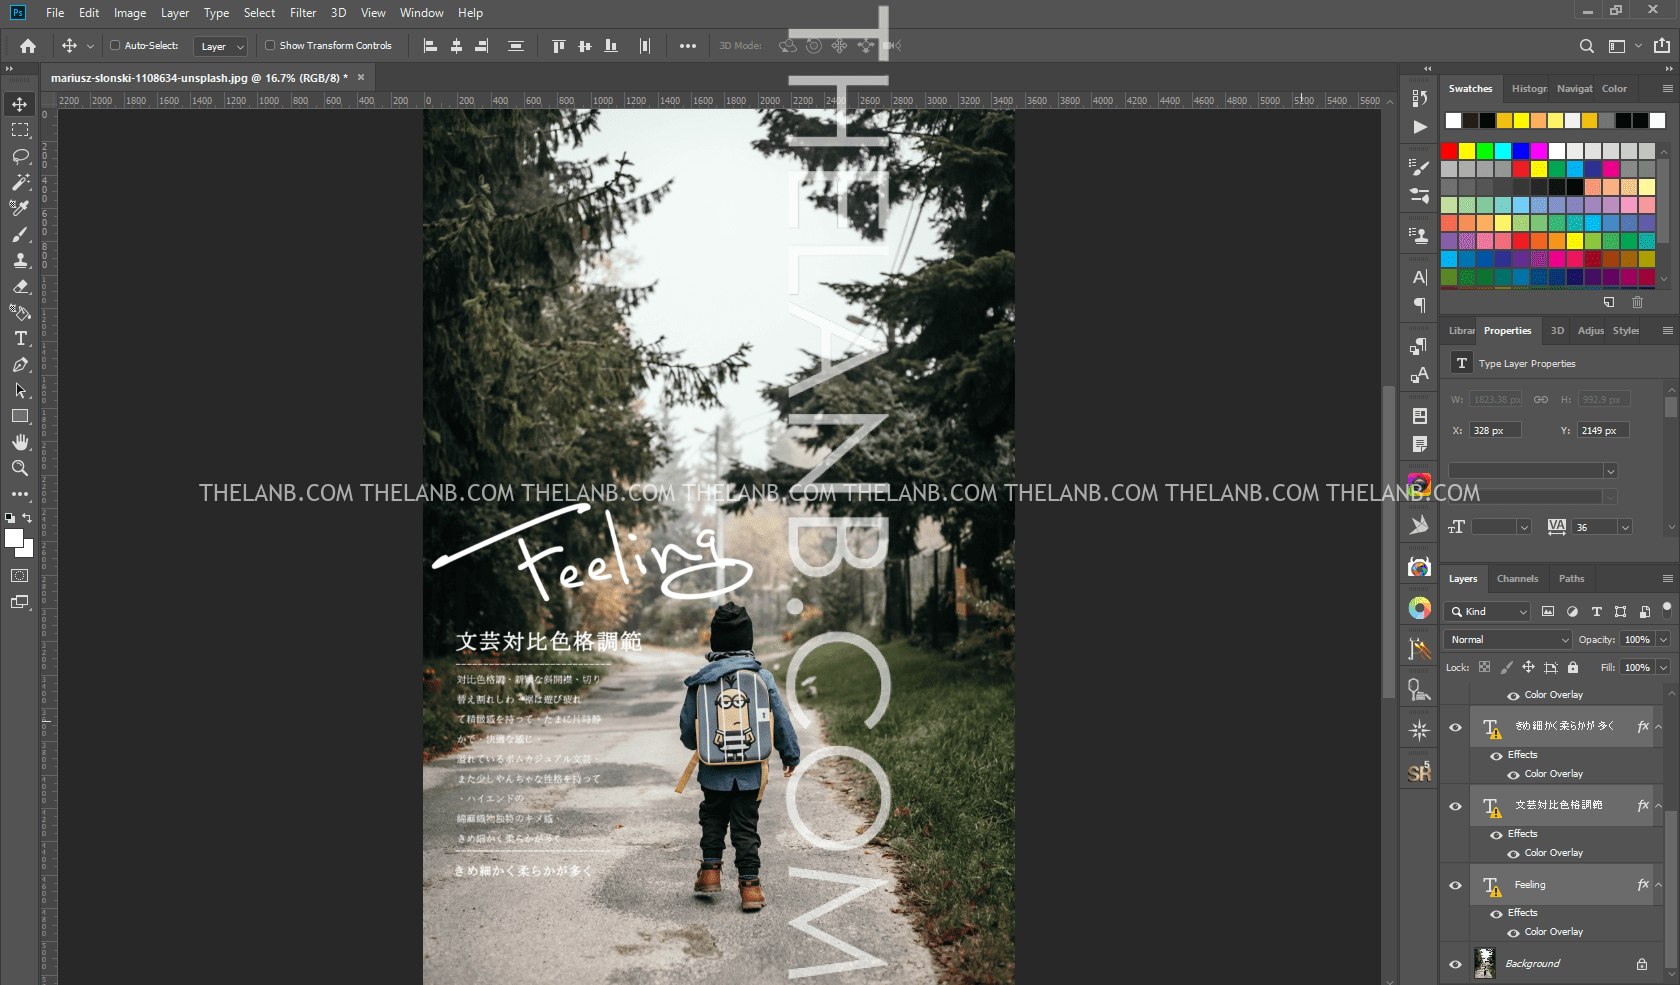Select the Horizontal Type tool
The image size is (1680, 985).
(20, 339)
